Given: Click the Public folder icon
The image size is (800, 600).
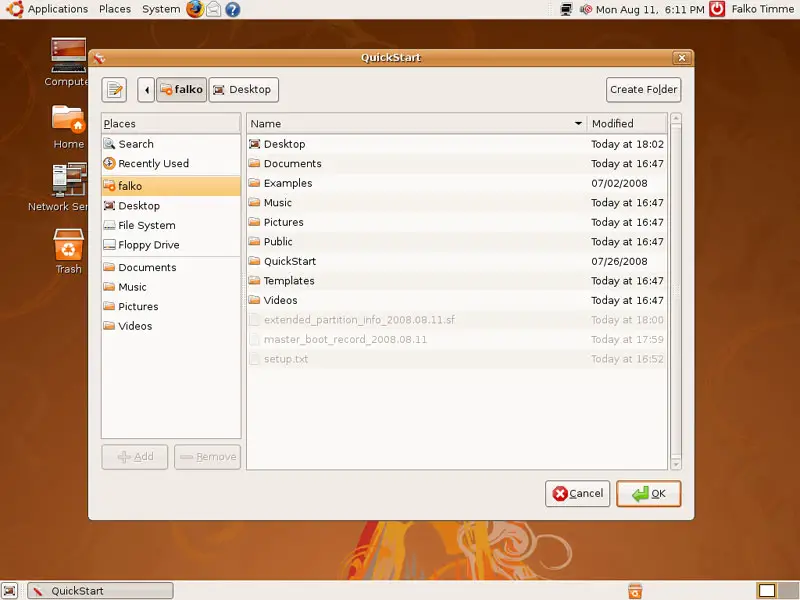Looking at the screenshot, I should 254,241.
